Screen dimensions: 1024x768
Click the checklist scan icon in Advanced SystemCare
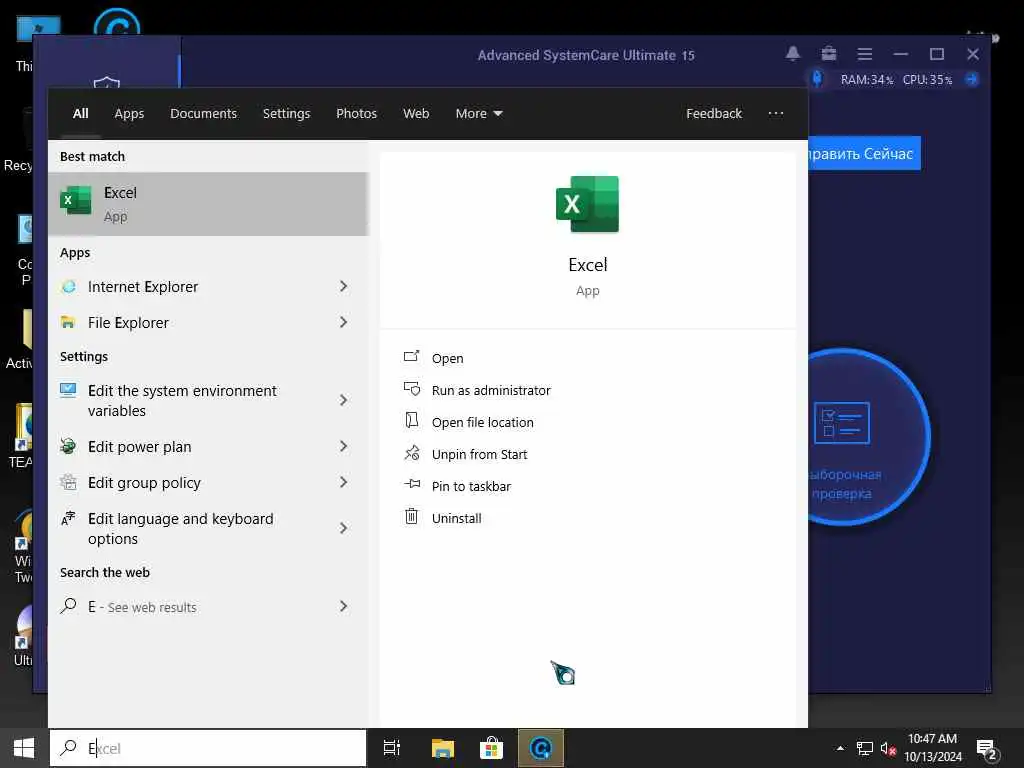click(842, 423)
